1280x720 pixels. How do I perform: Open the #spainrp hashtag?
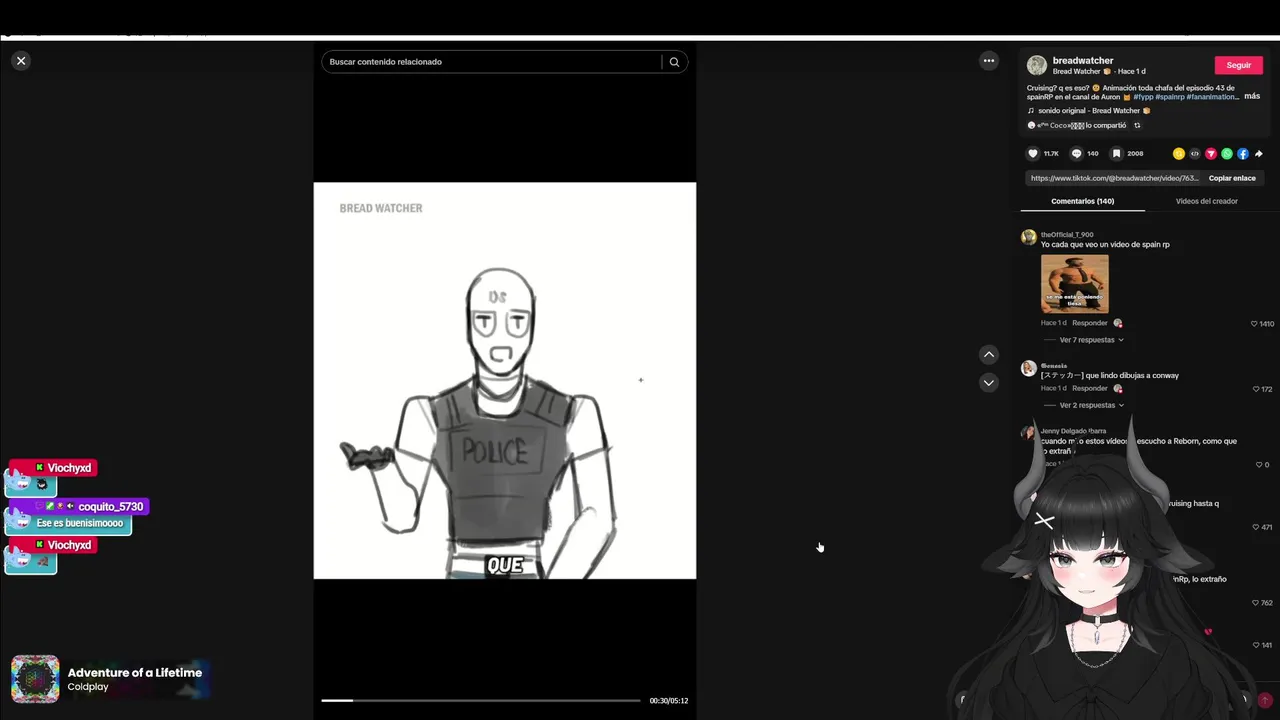1169,97
